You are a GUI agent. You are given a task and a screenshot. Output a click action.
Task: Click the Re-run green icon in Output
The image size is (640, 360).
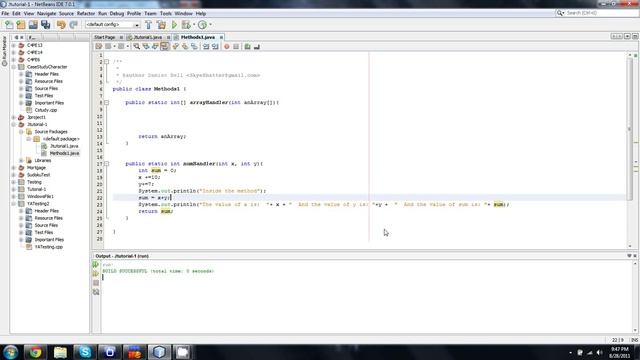(x=96, y=265)
